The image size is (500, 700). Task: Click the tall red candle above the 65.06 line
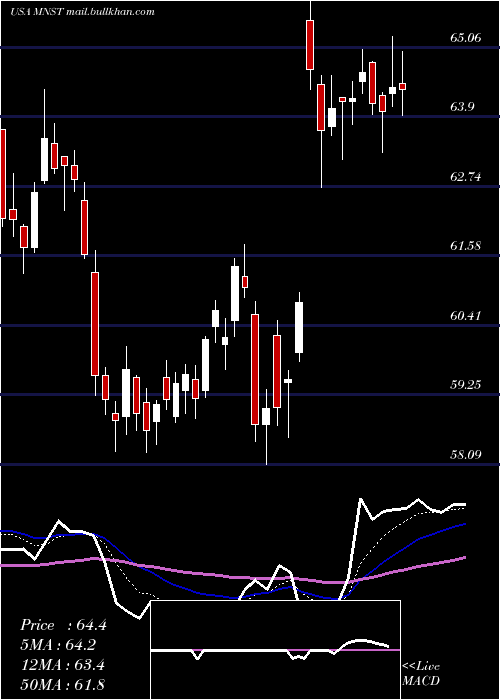[x=310, y=45]
